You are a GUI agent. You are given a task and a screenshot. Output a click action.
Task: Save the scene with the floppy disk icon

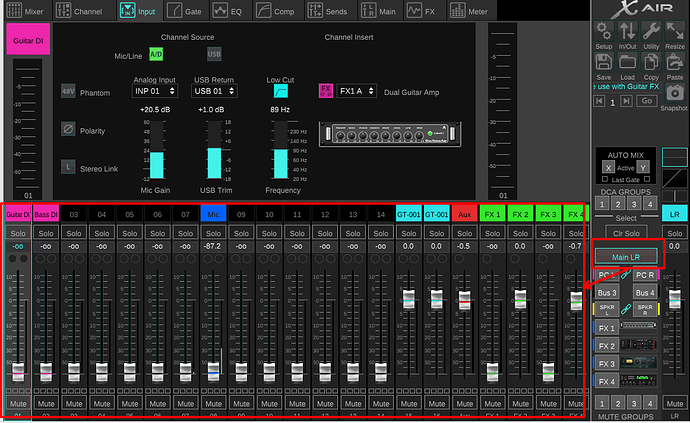(603, 63)
